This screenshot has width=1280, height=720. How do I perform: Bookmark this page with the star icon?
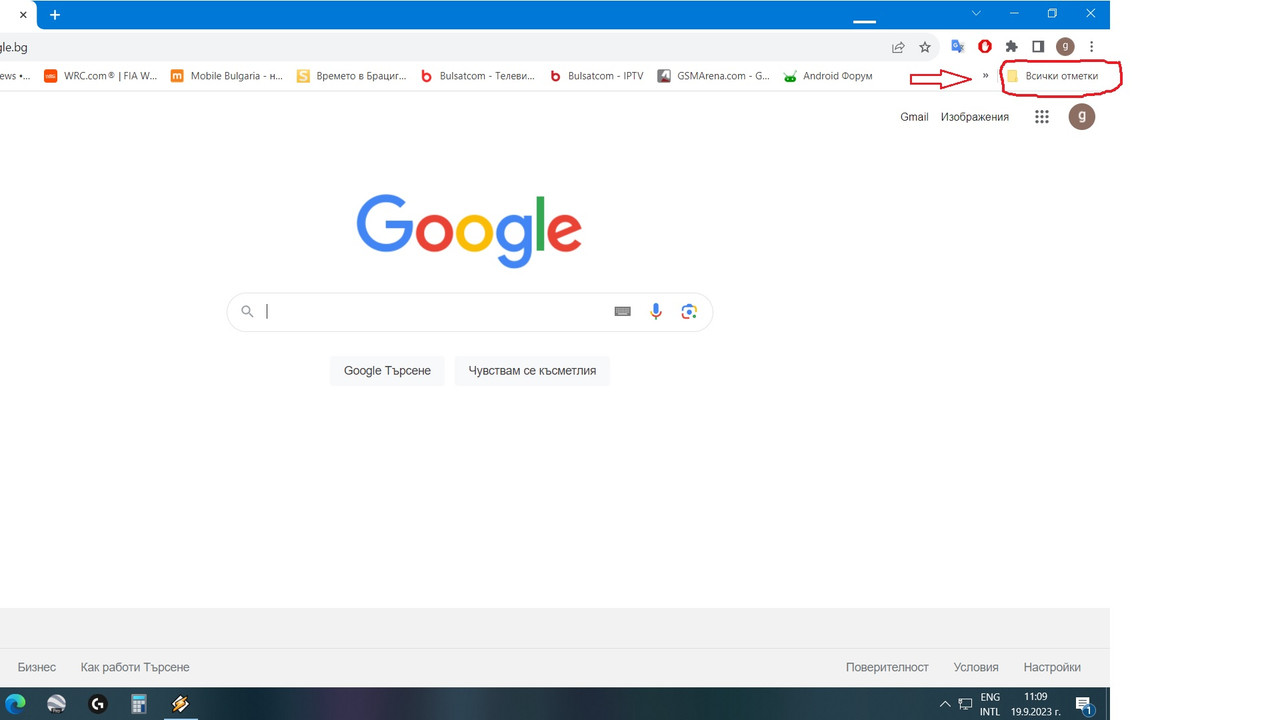click(925, 46)
